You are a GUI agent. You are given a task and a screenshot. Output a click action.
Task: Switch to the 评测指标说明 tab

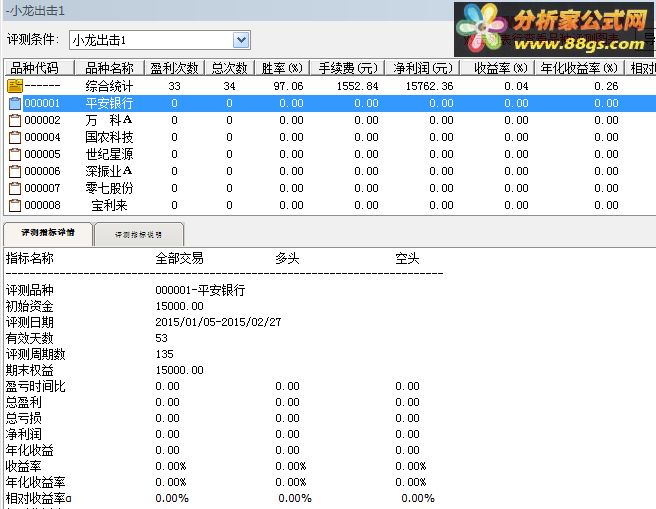[138, 235]
